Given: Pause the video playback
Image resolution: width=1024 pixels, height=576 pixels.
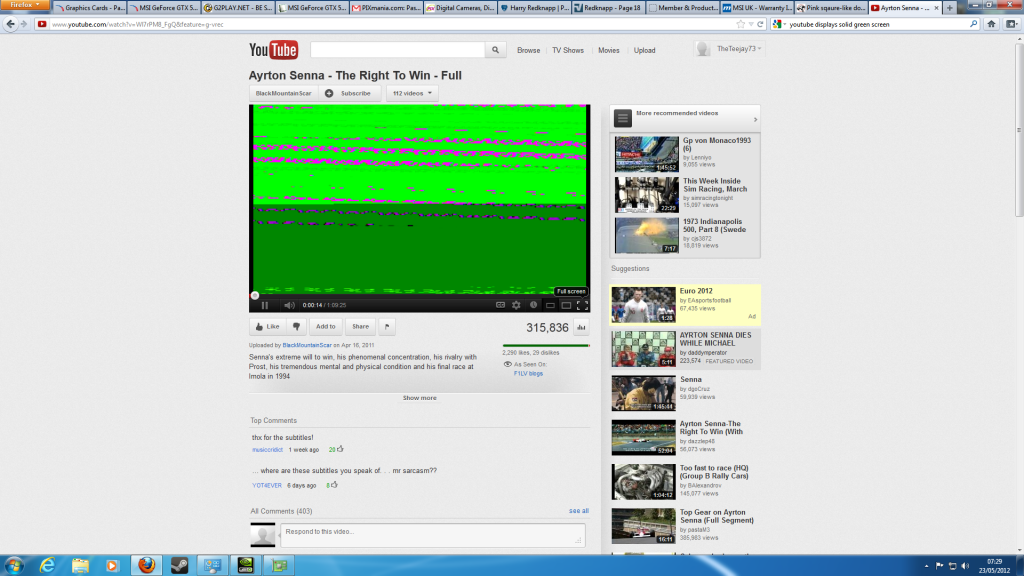Looking at the screenshot, I should pyautogui.click(x=265, y=306).
